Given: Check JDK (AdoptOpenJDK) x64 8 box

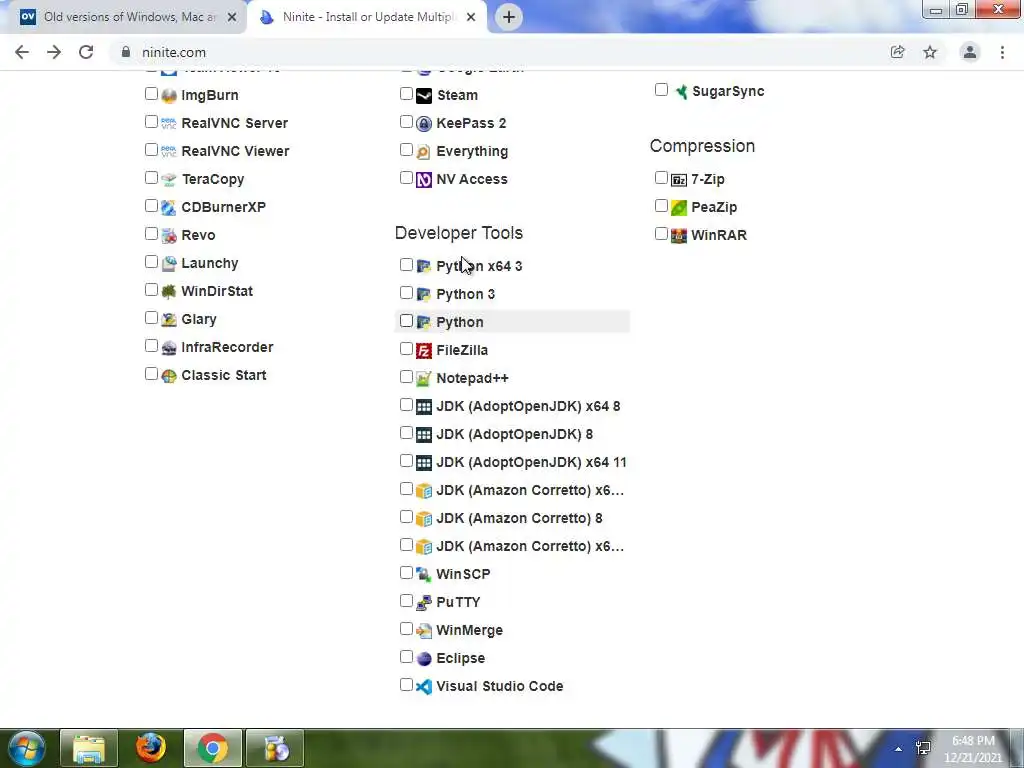Looking at the screenshot, I should coord(406,405).
